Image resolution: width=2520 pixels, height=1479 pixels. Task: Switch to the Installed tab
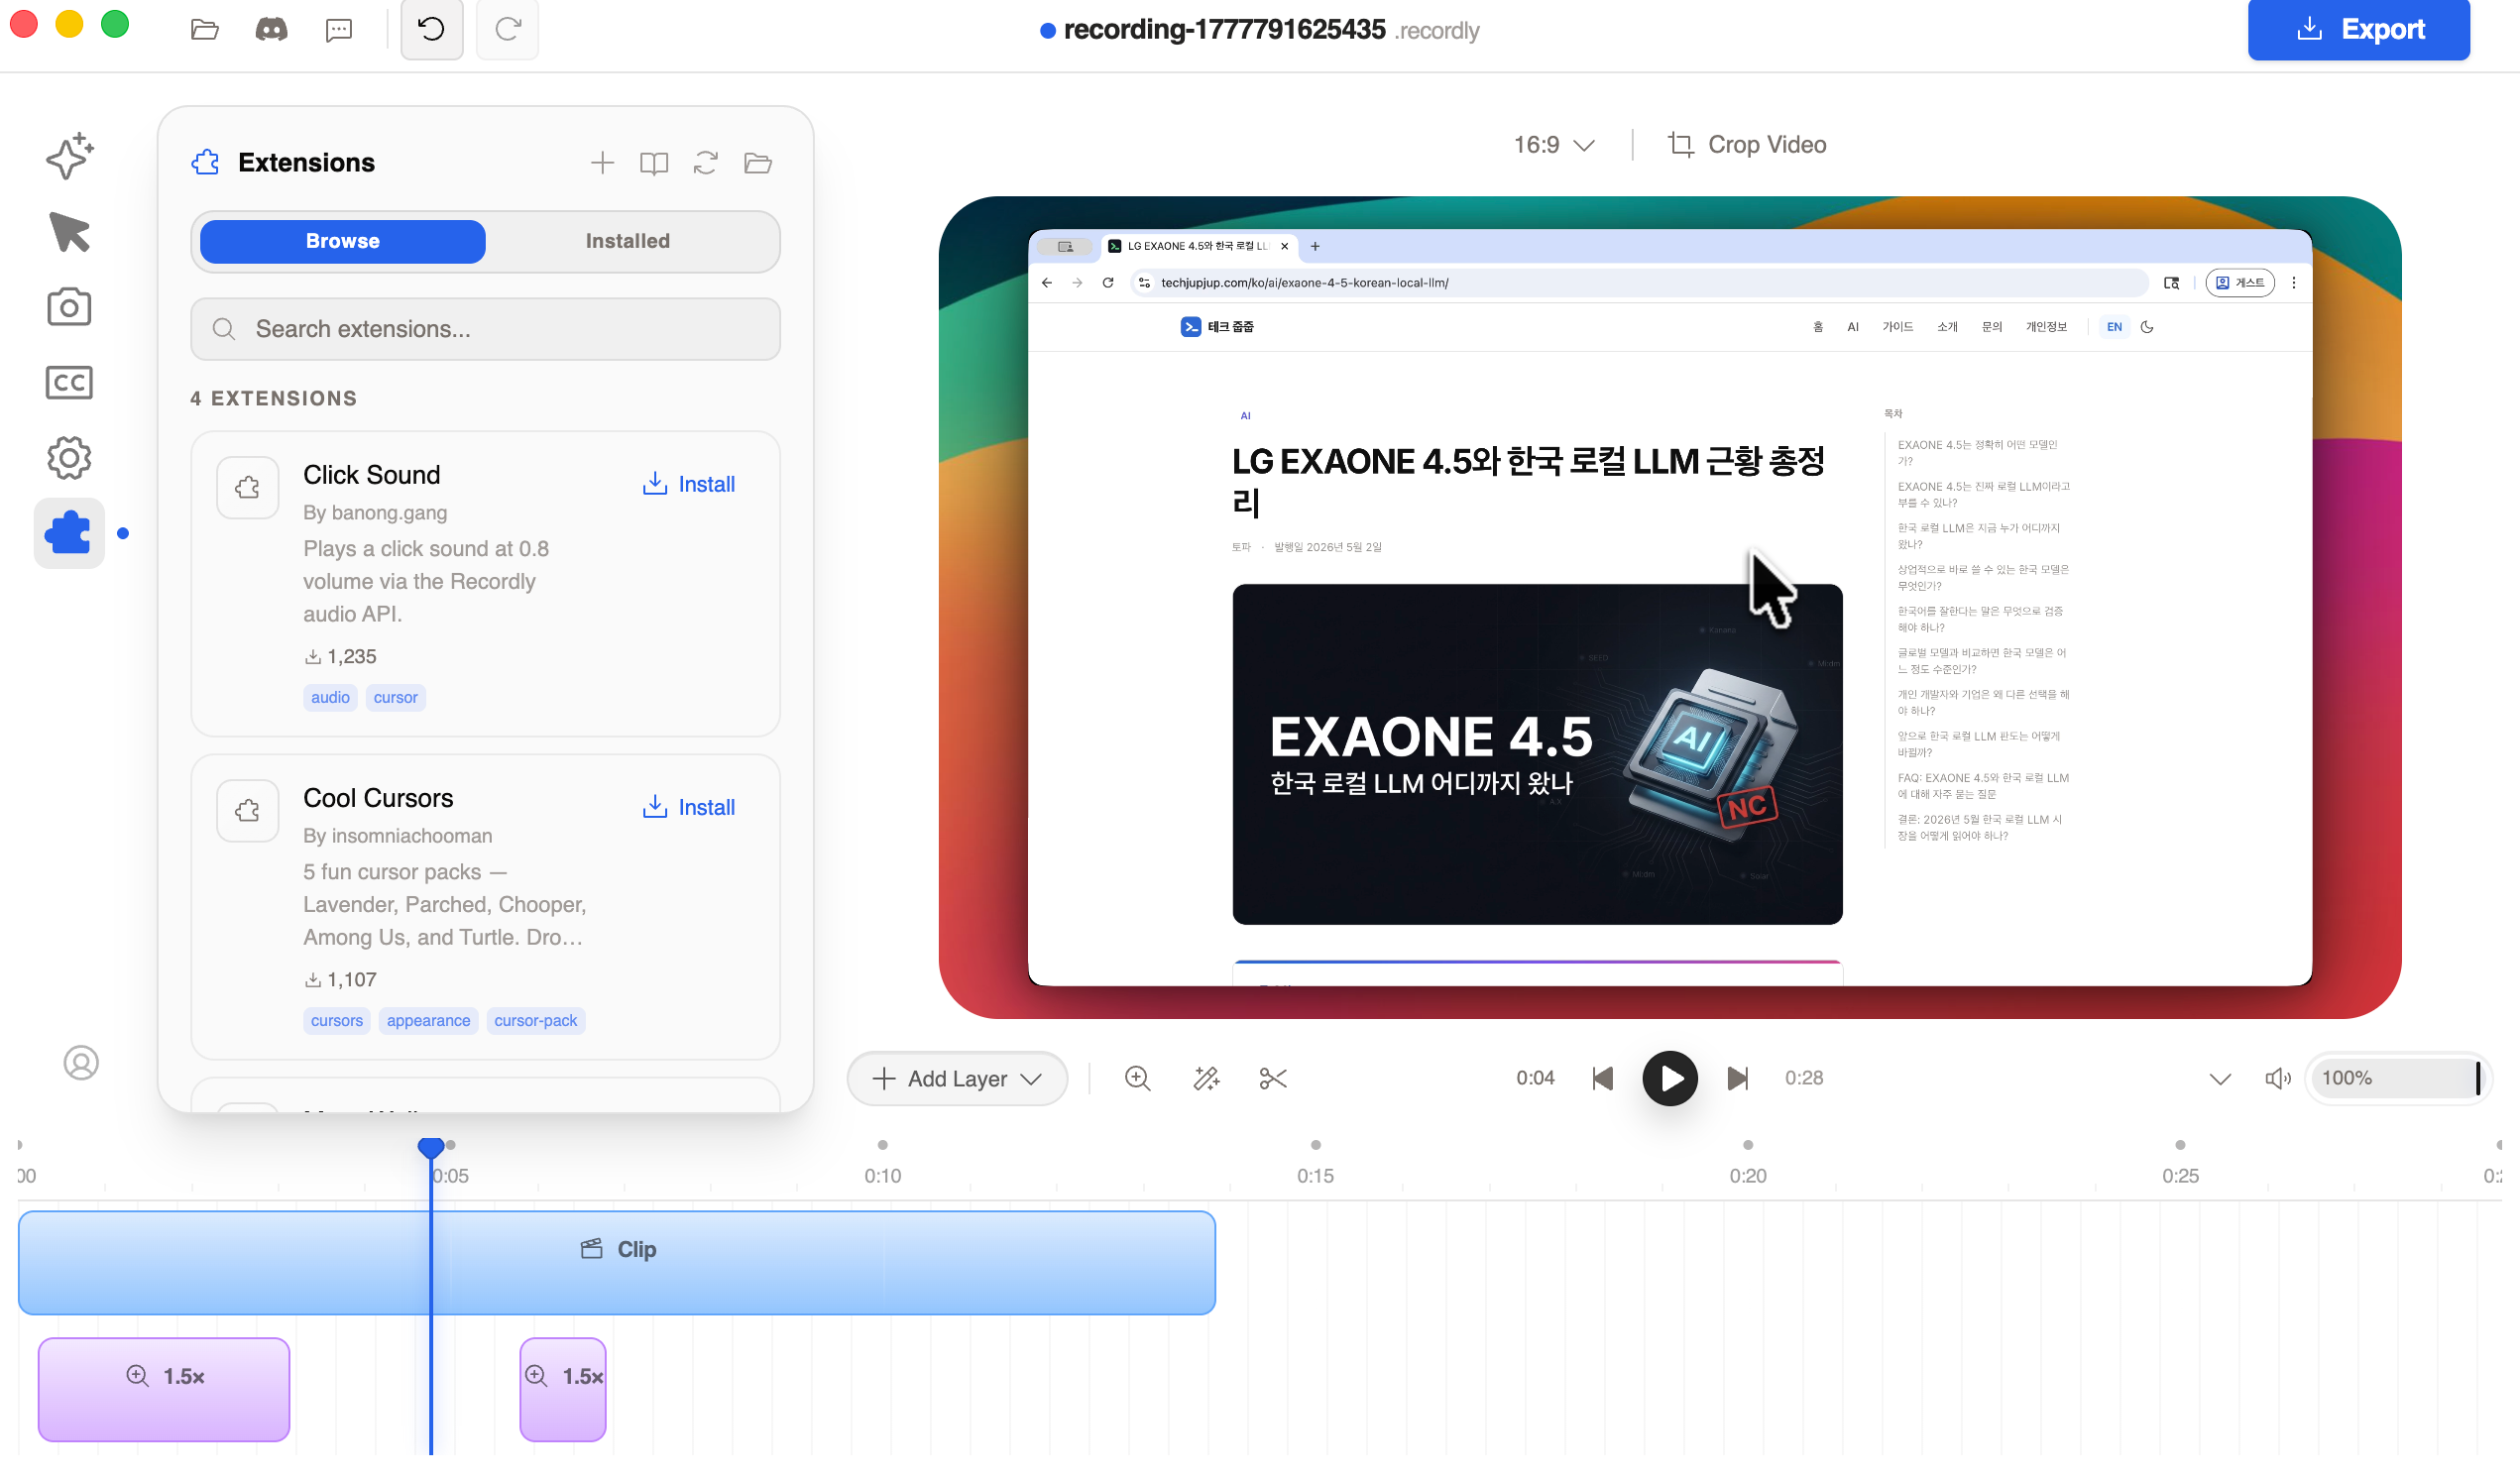point(628,241)
